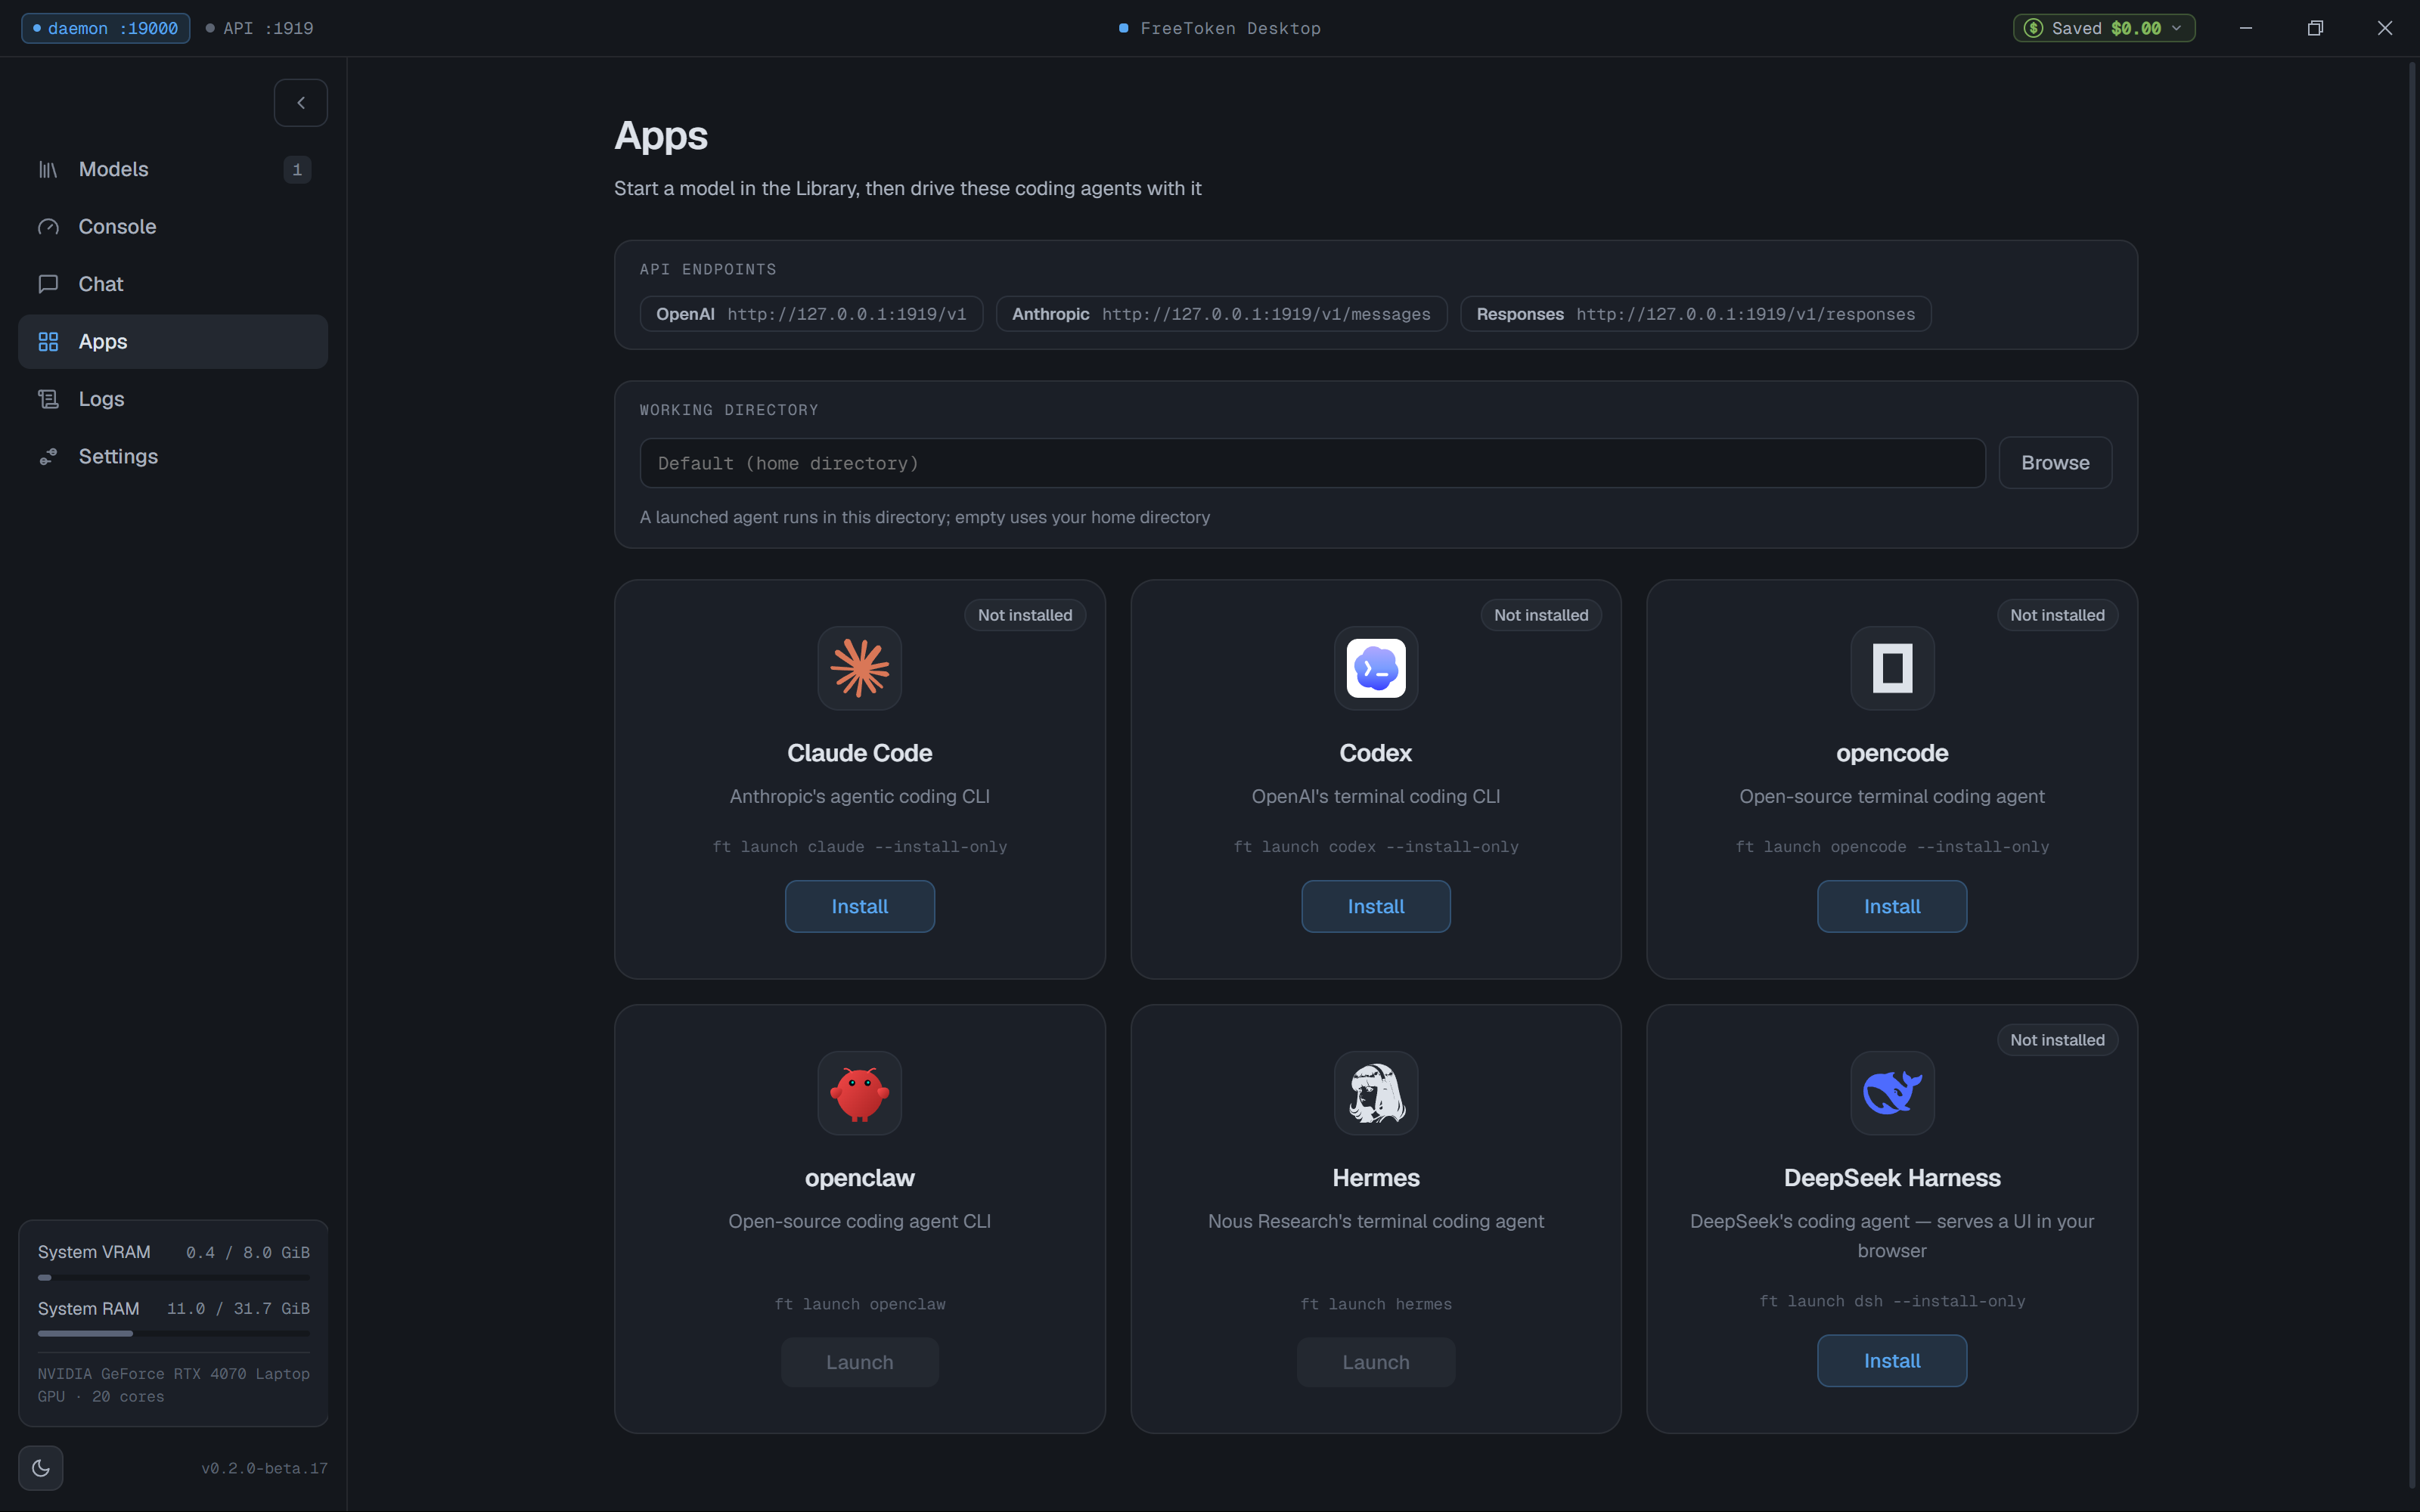Toggle dark mode with the moon icon
The height and width of the screenshot is (1512, 2420).
tap(41, 1468)
